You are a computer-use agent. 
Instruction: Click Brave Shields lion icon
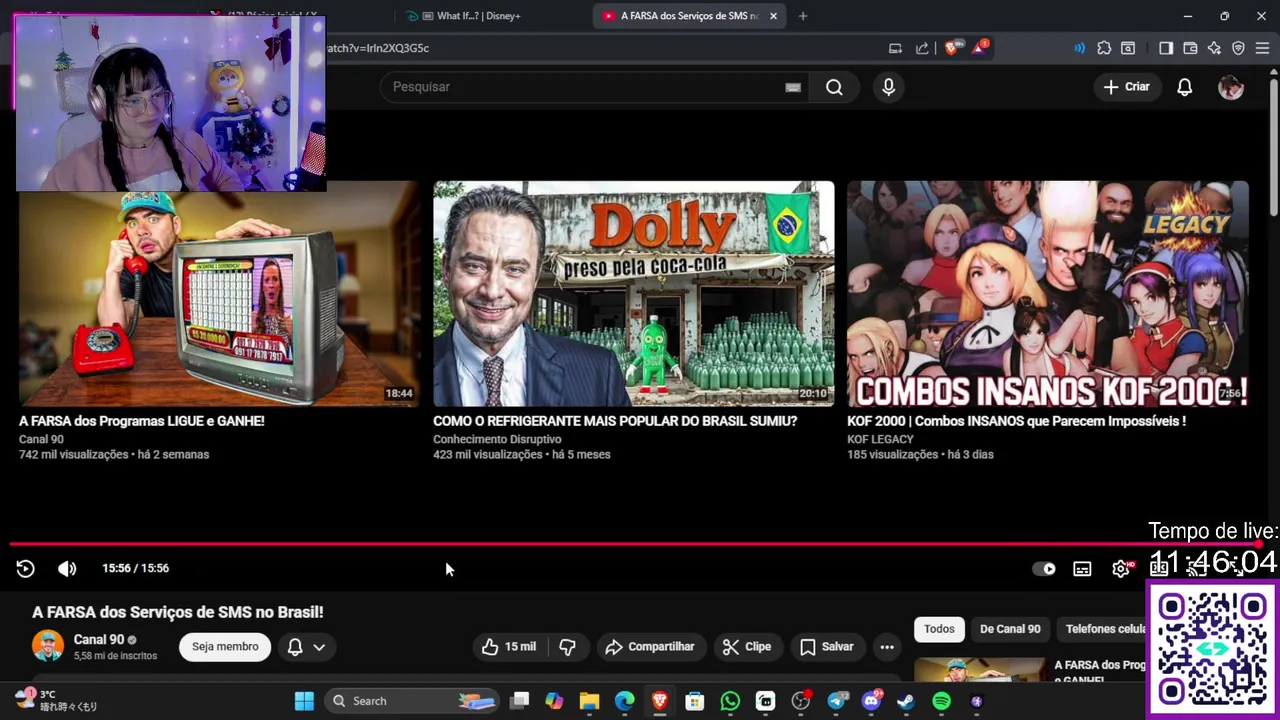click(951, 48)
